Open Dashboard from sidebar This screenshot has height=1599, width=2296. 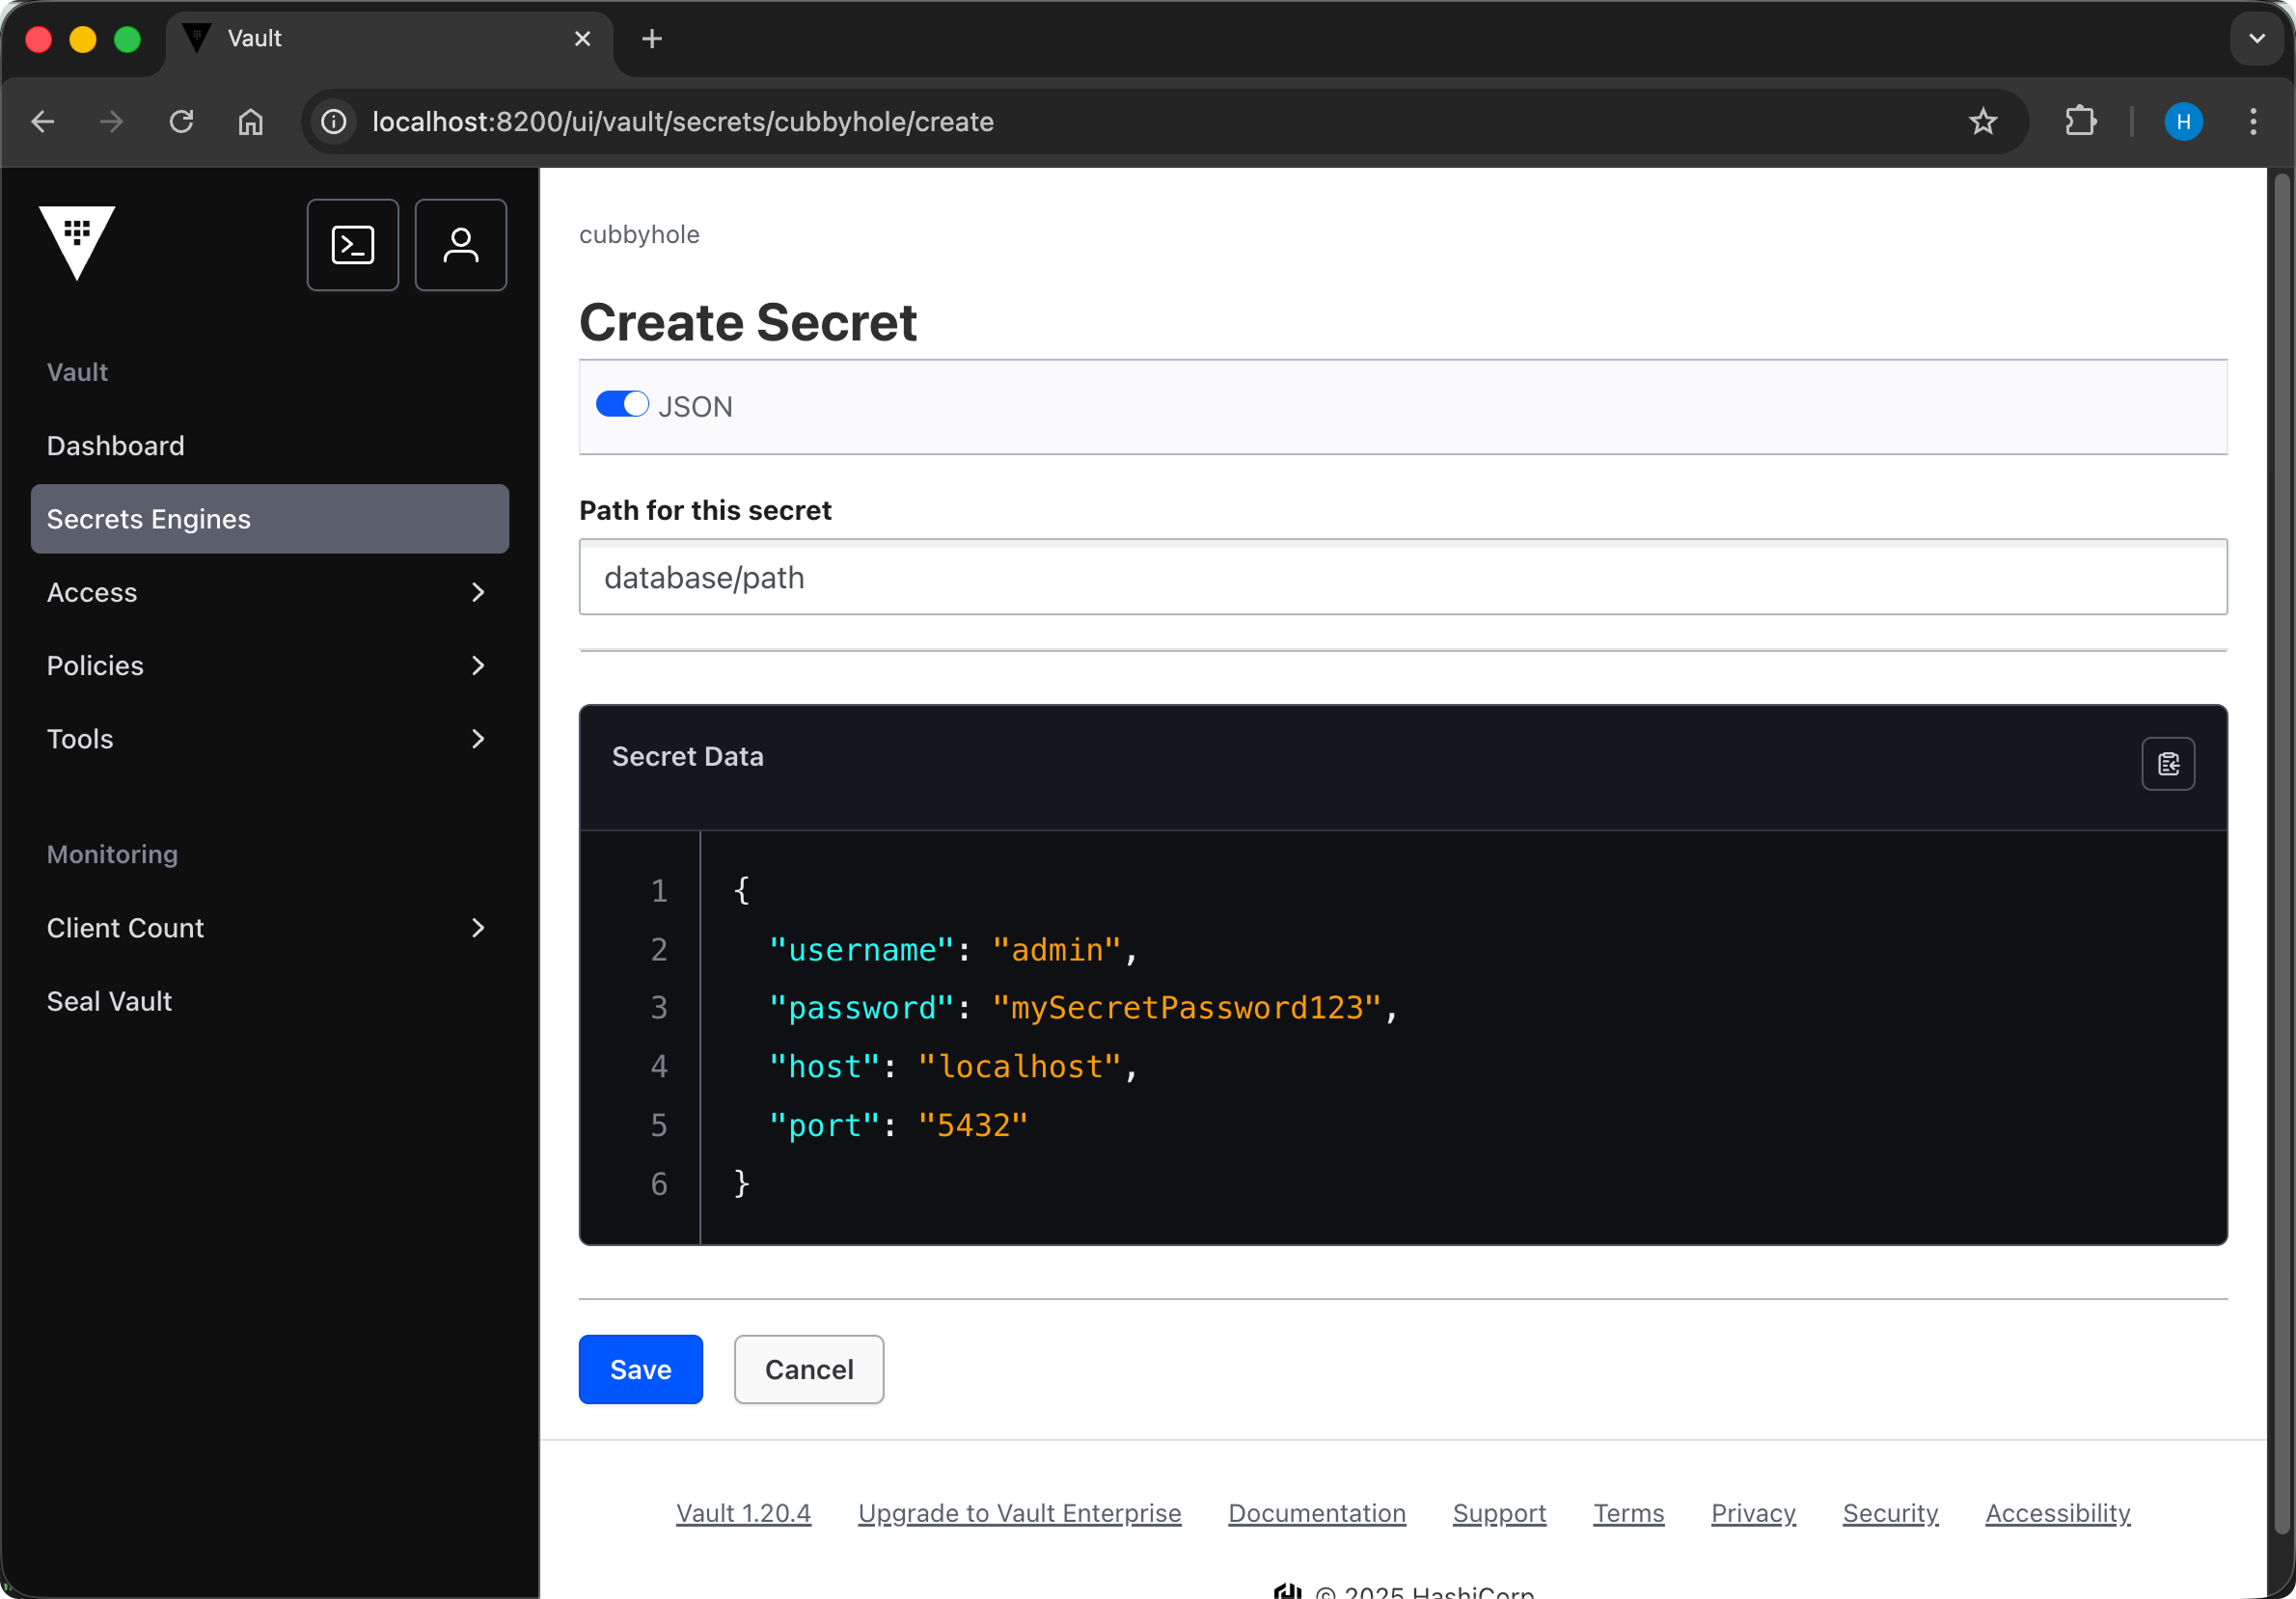coord(116,446)
